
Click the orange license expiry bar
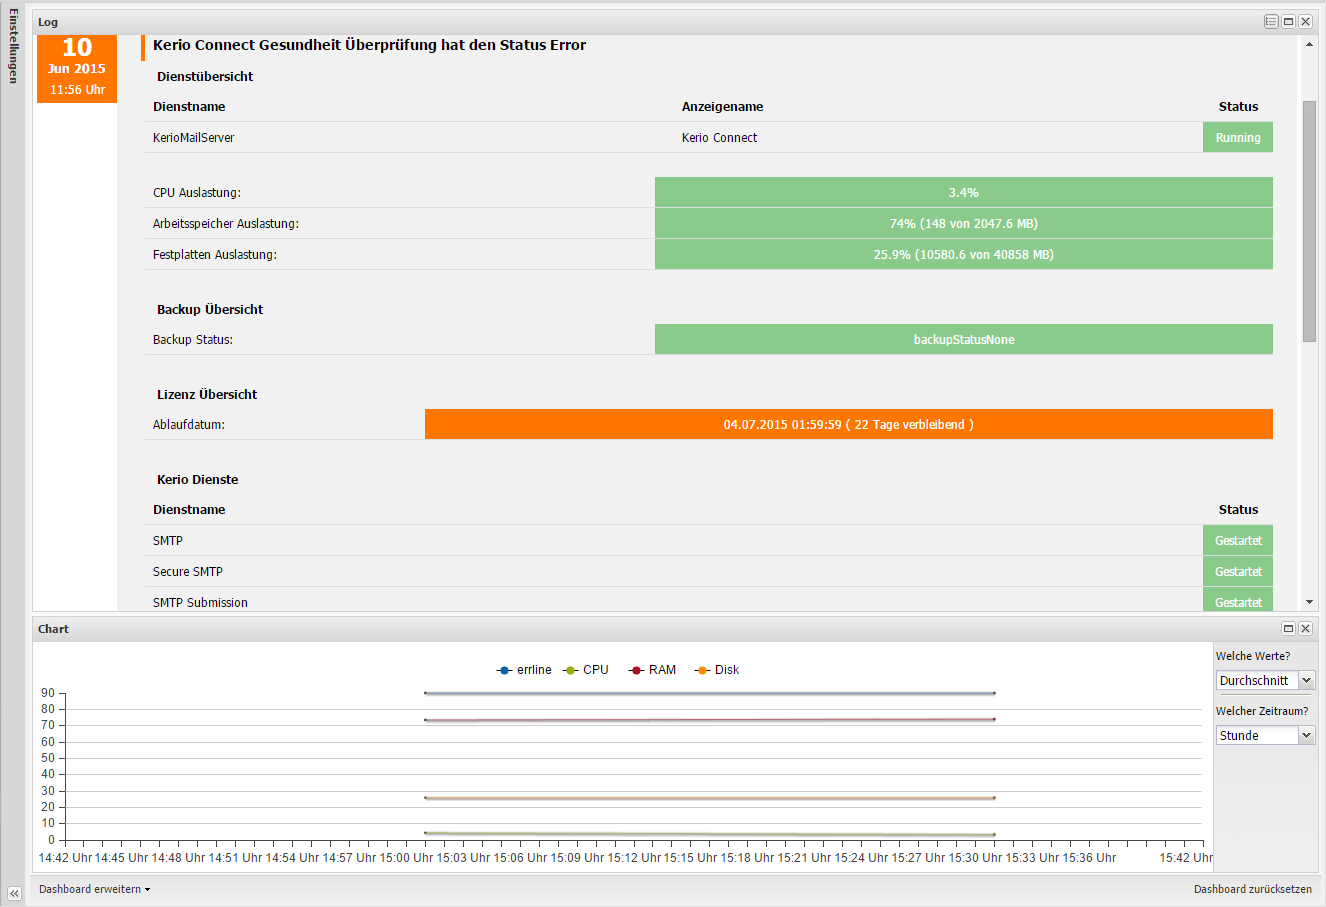pyautogui.click(x=848, y=424)
